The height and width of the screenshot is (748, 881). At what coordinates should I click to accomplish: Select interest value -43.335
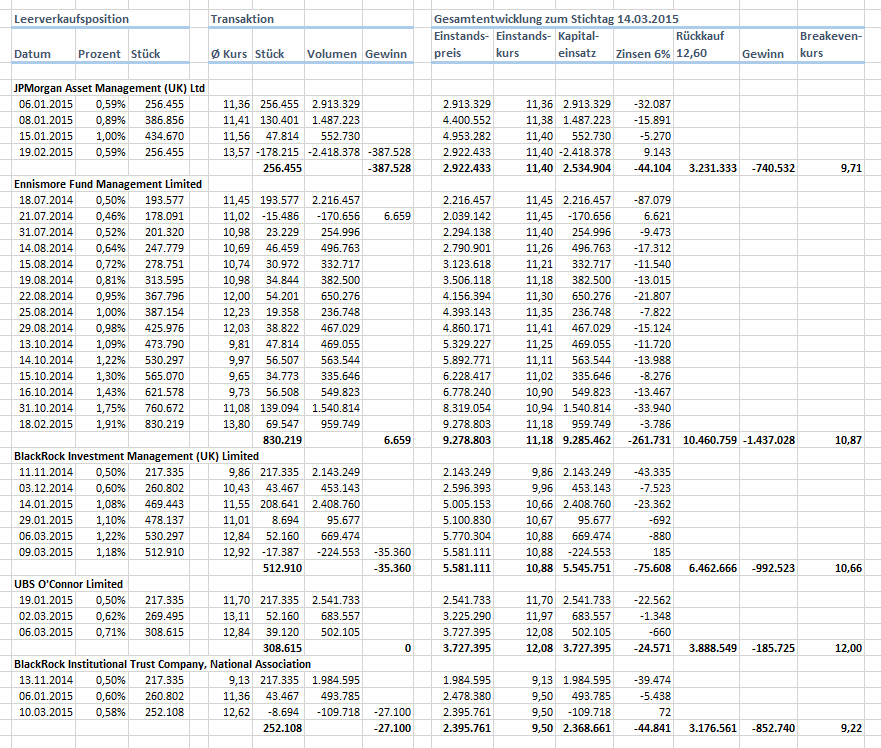pos(652,472)
